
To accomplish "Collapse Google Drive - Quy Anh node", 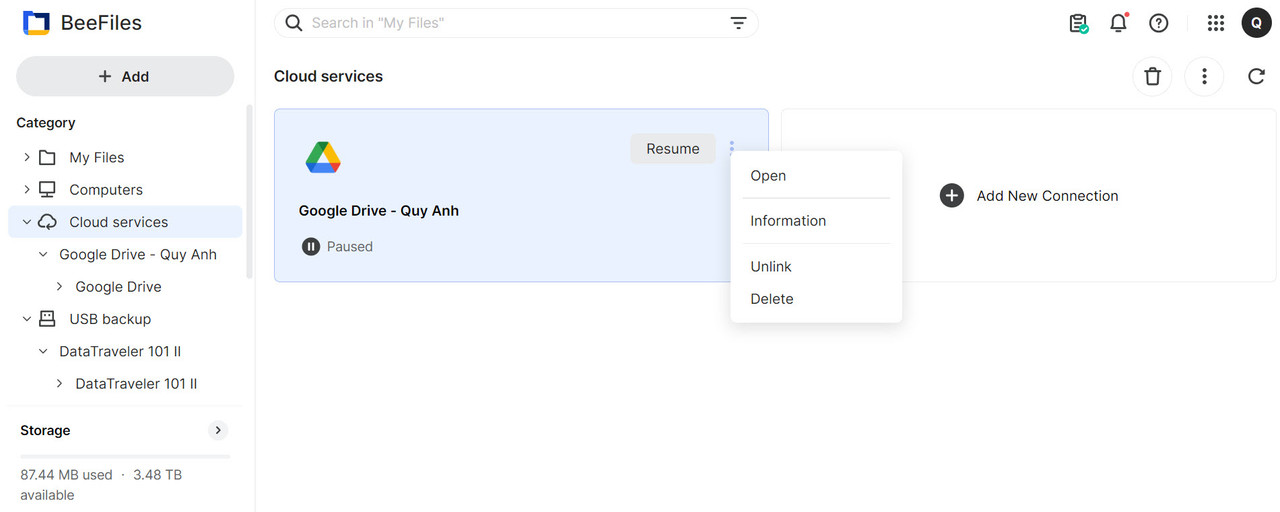I will tap(43, 254).
